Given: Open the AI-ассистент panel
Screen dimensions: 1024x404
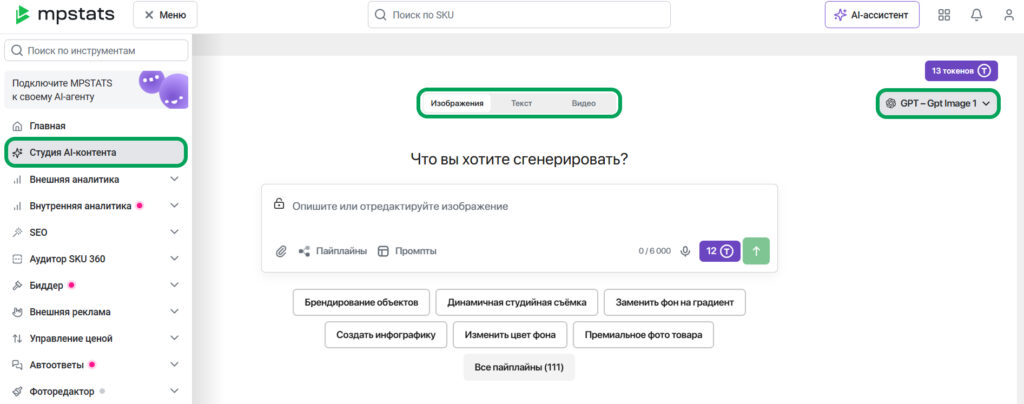Looking at the screenshot, I should [x=872, y=14].
